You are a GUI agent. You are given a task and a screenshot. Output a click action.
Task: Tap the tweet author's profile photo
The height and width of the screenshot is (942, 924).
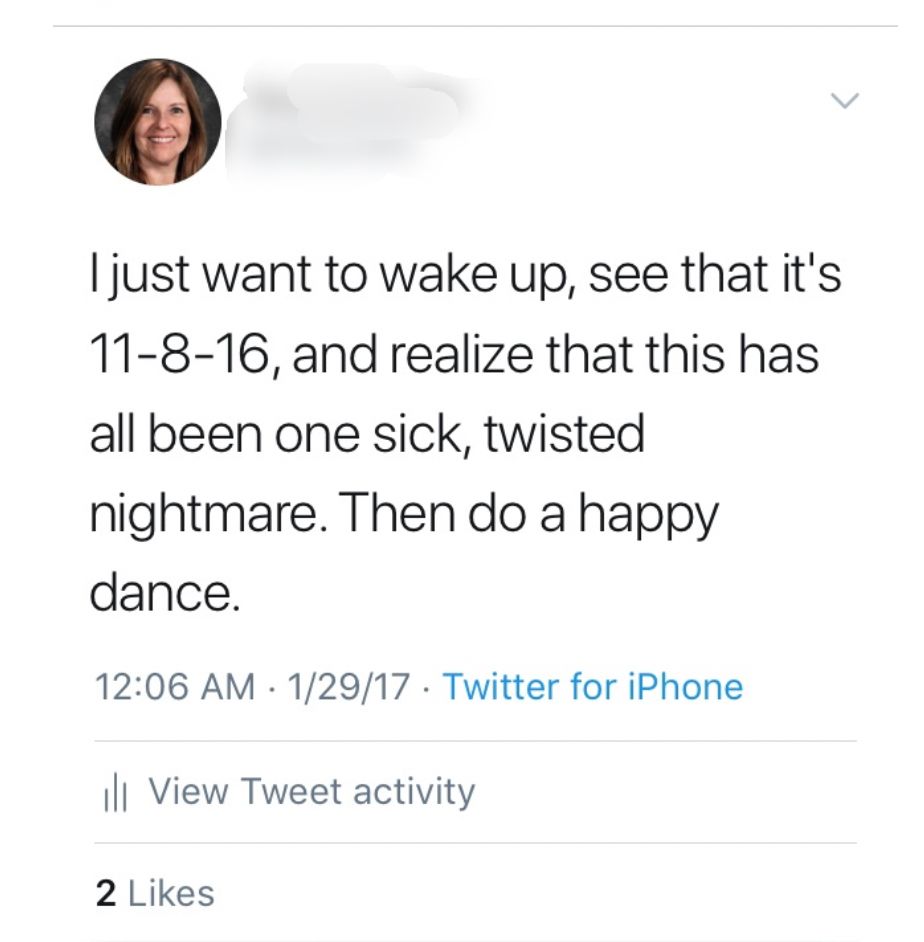click(157, 122)
